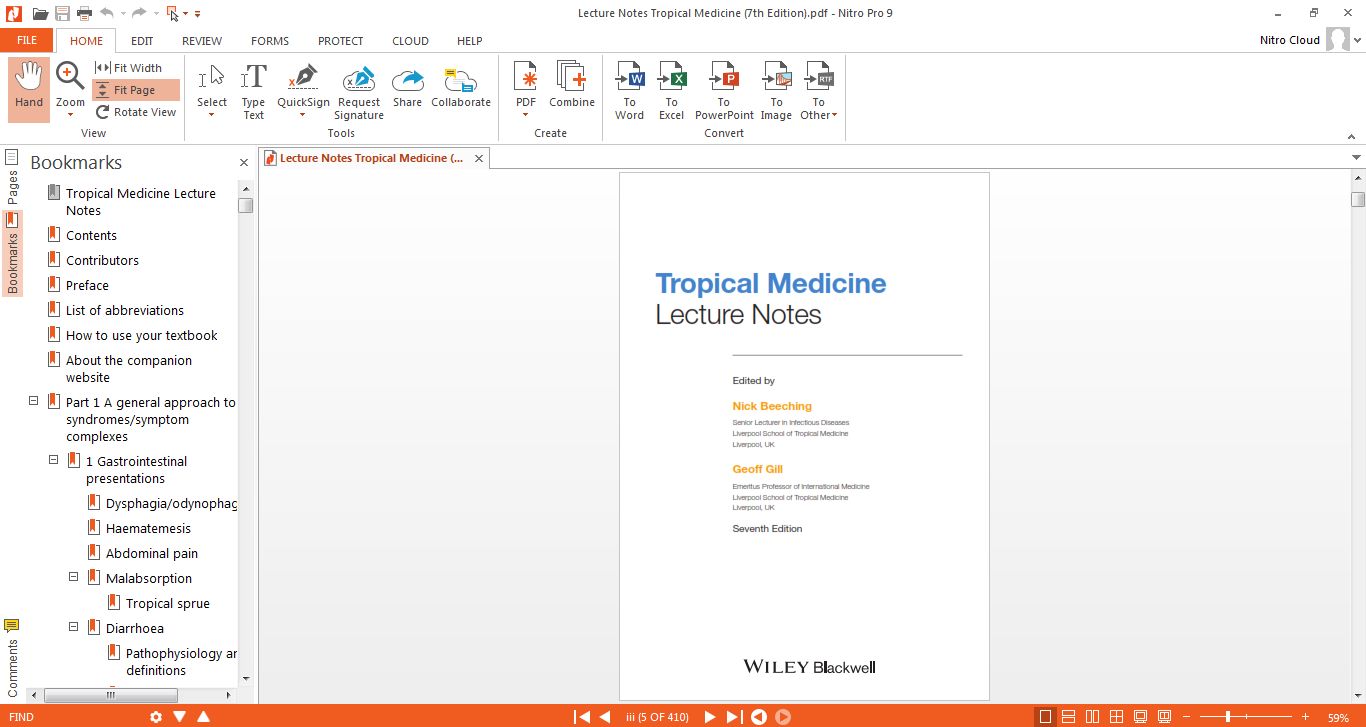This screenshot has width=1366, height=727.
Task: Click the Print icon in quick access toolbar
Action: pos(84,13)
